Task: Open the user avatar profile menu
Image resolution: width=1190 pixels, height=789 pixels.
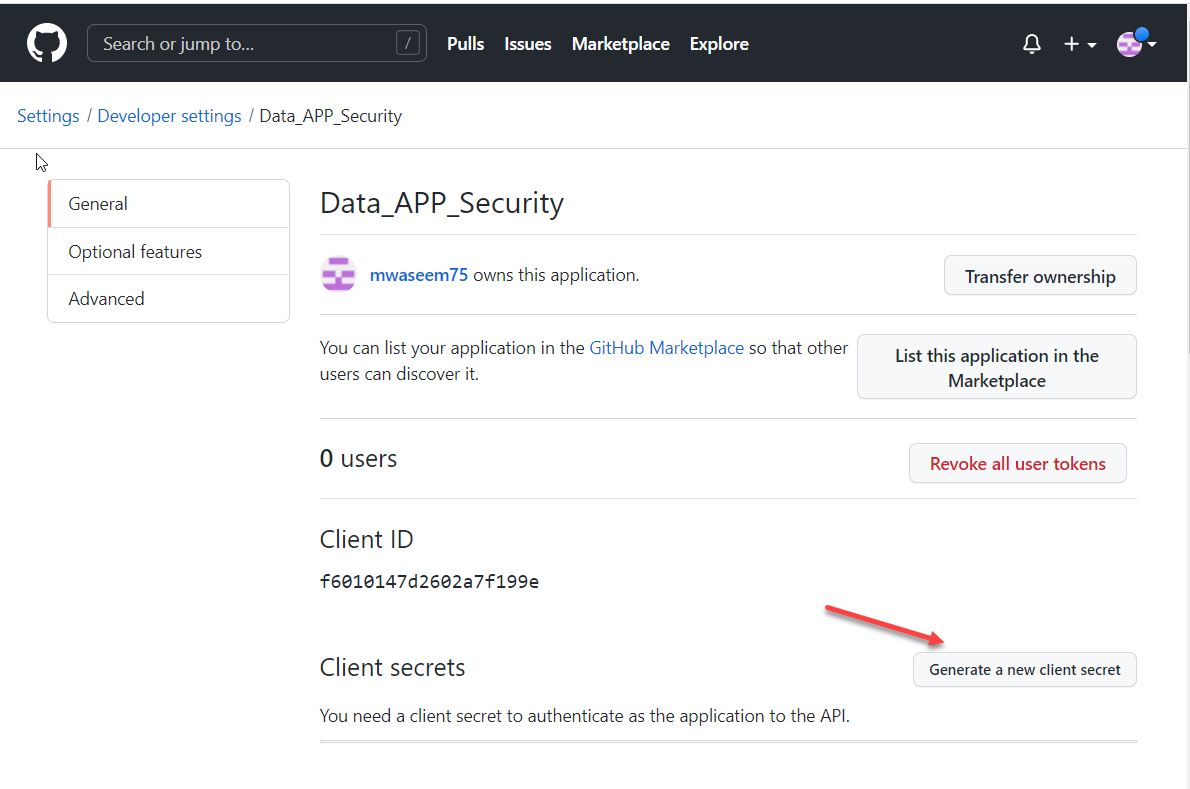Action: (1136, 44)
